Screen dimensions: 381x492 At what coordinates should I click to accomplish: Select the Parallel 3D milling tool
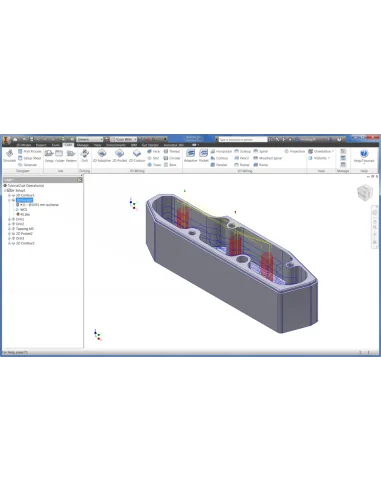click(x=219, y=165)
